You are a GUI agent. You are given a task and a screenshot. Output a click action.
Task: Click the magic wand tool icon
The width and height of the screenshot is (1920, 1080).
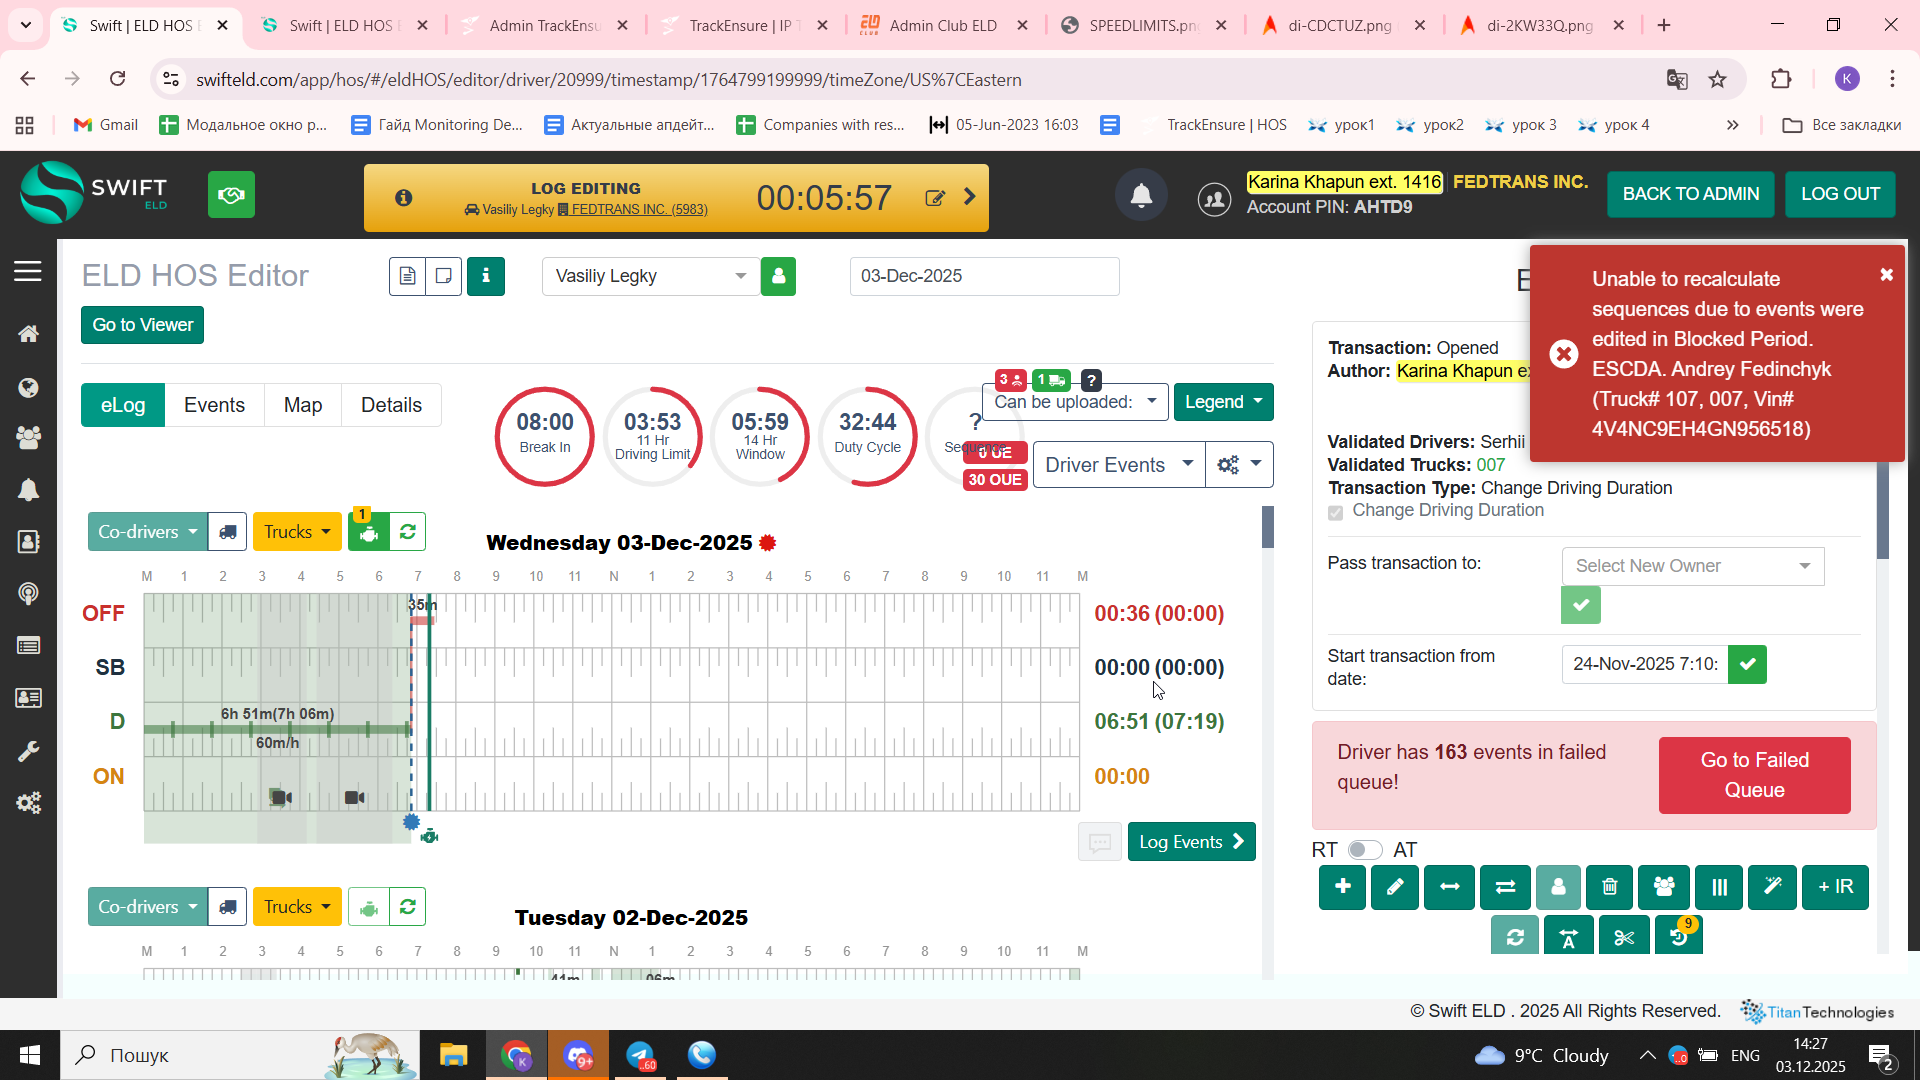click(1772, 887)
